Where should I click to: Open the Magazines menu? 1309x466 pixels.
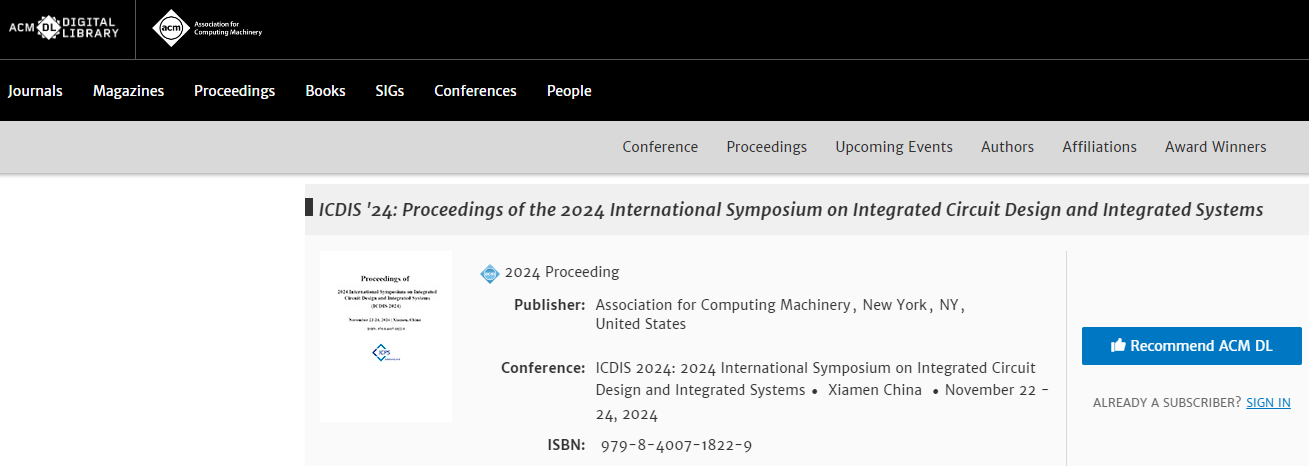click(x=128, y=91)
